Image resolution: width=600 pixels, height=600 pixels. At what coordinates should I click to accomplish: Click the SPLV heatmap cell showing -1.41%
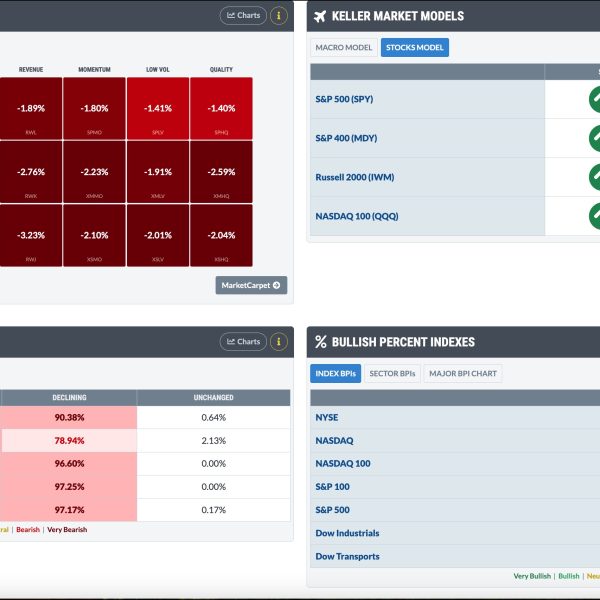[158, 108]
